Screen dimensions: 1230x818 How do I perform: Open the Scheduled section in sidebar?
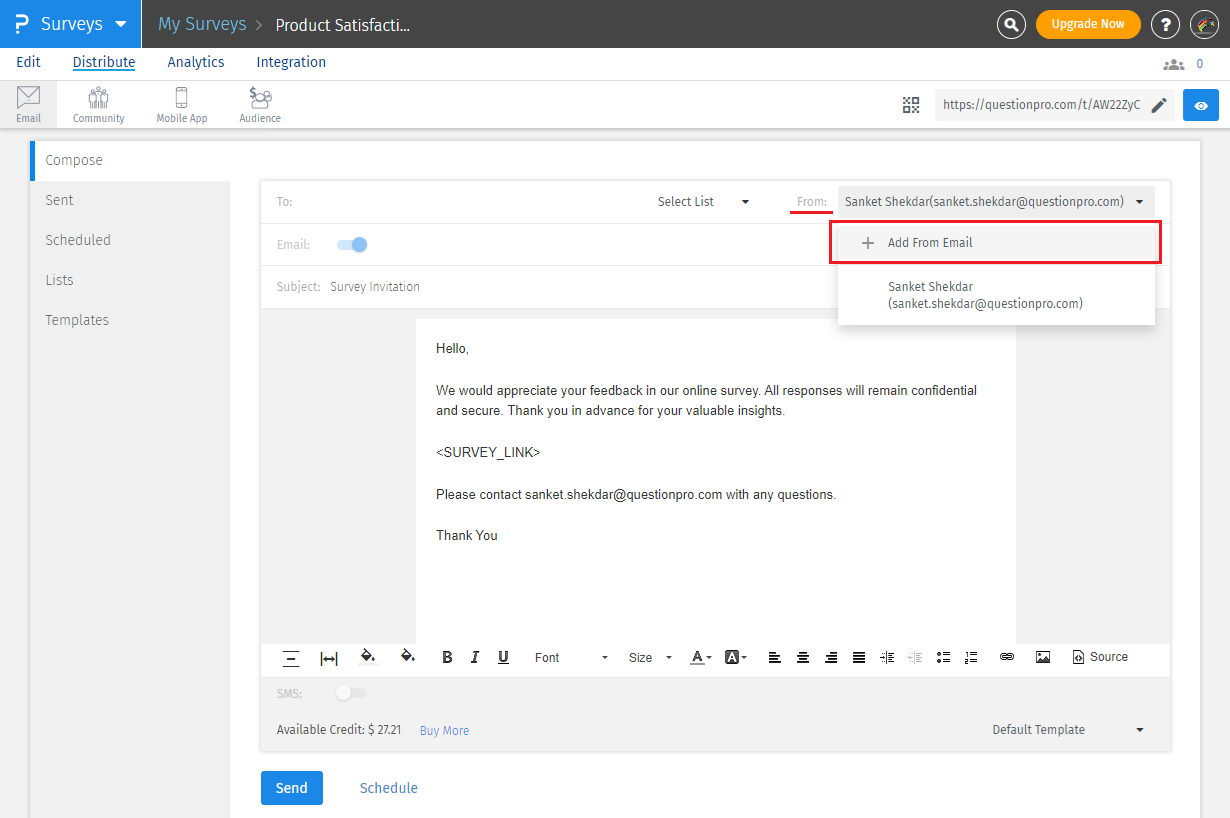point(130,240)
